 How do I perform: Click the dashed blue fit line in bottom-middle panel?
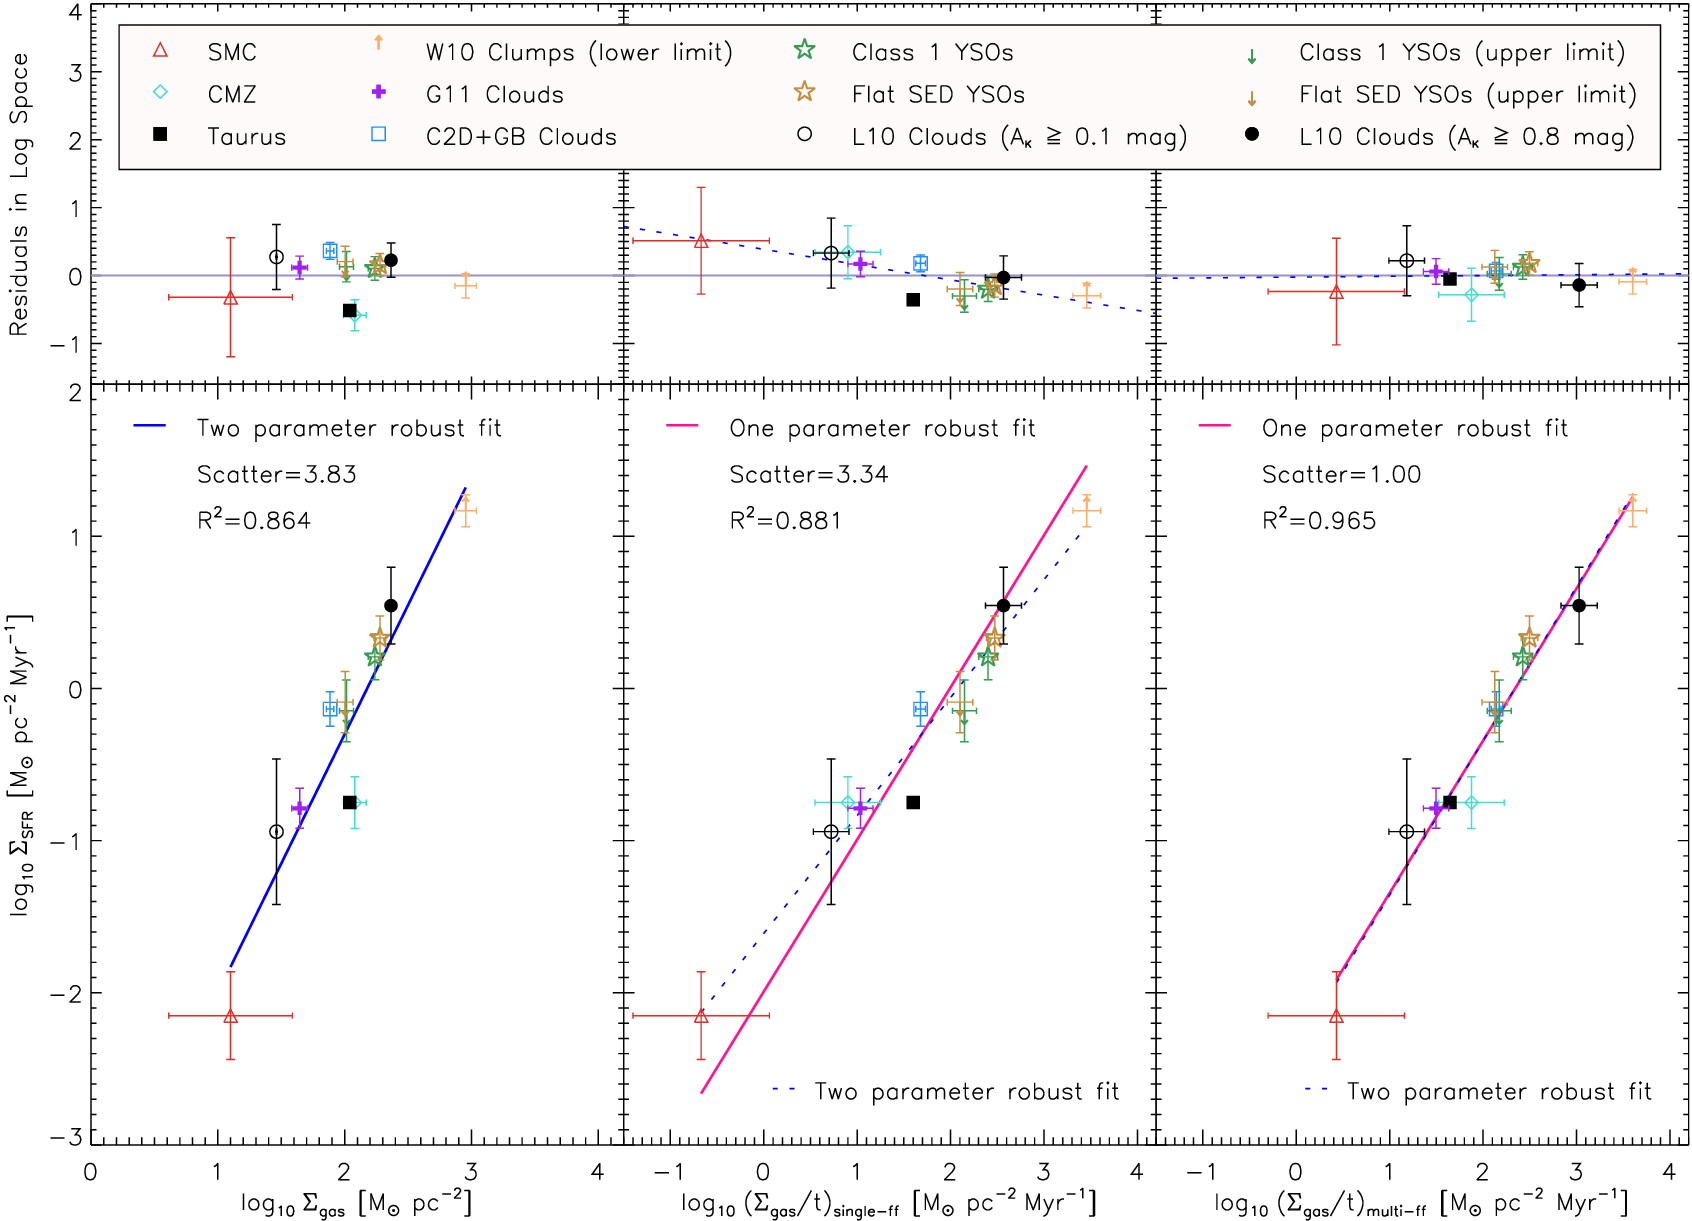pyautogui.click(x=894, y=770)
